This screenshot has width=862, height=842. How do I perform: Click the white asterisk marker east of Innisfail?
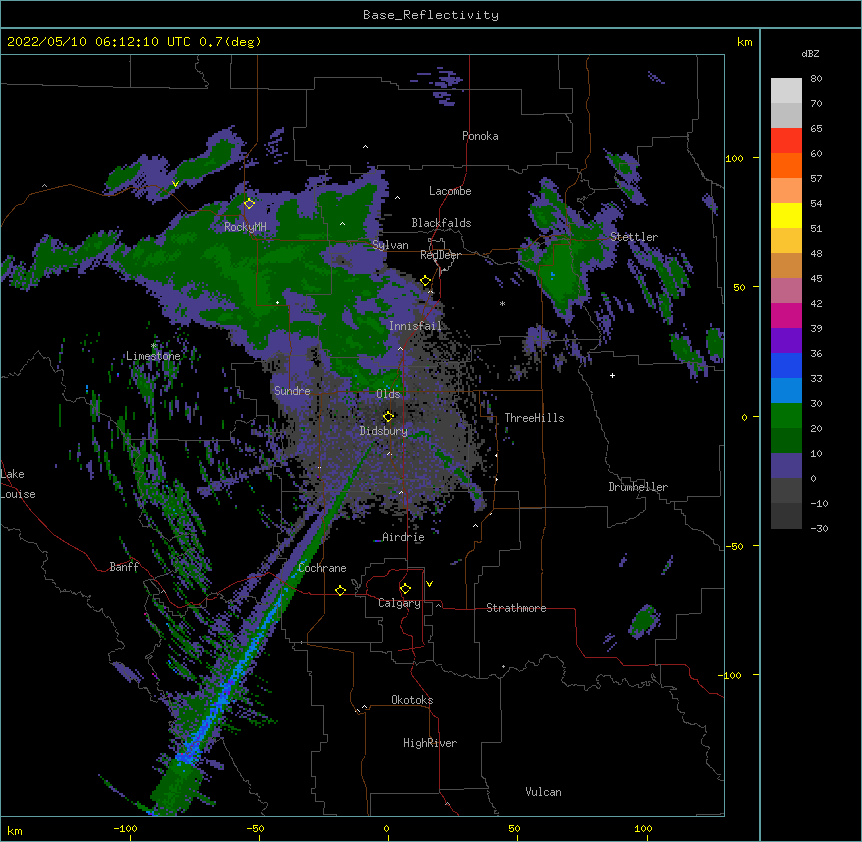tap(502, 303)
